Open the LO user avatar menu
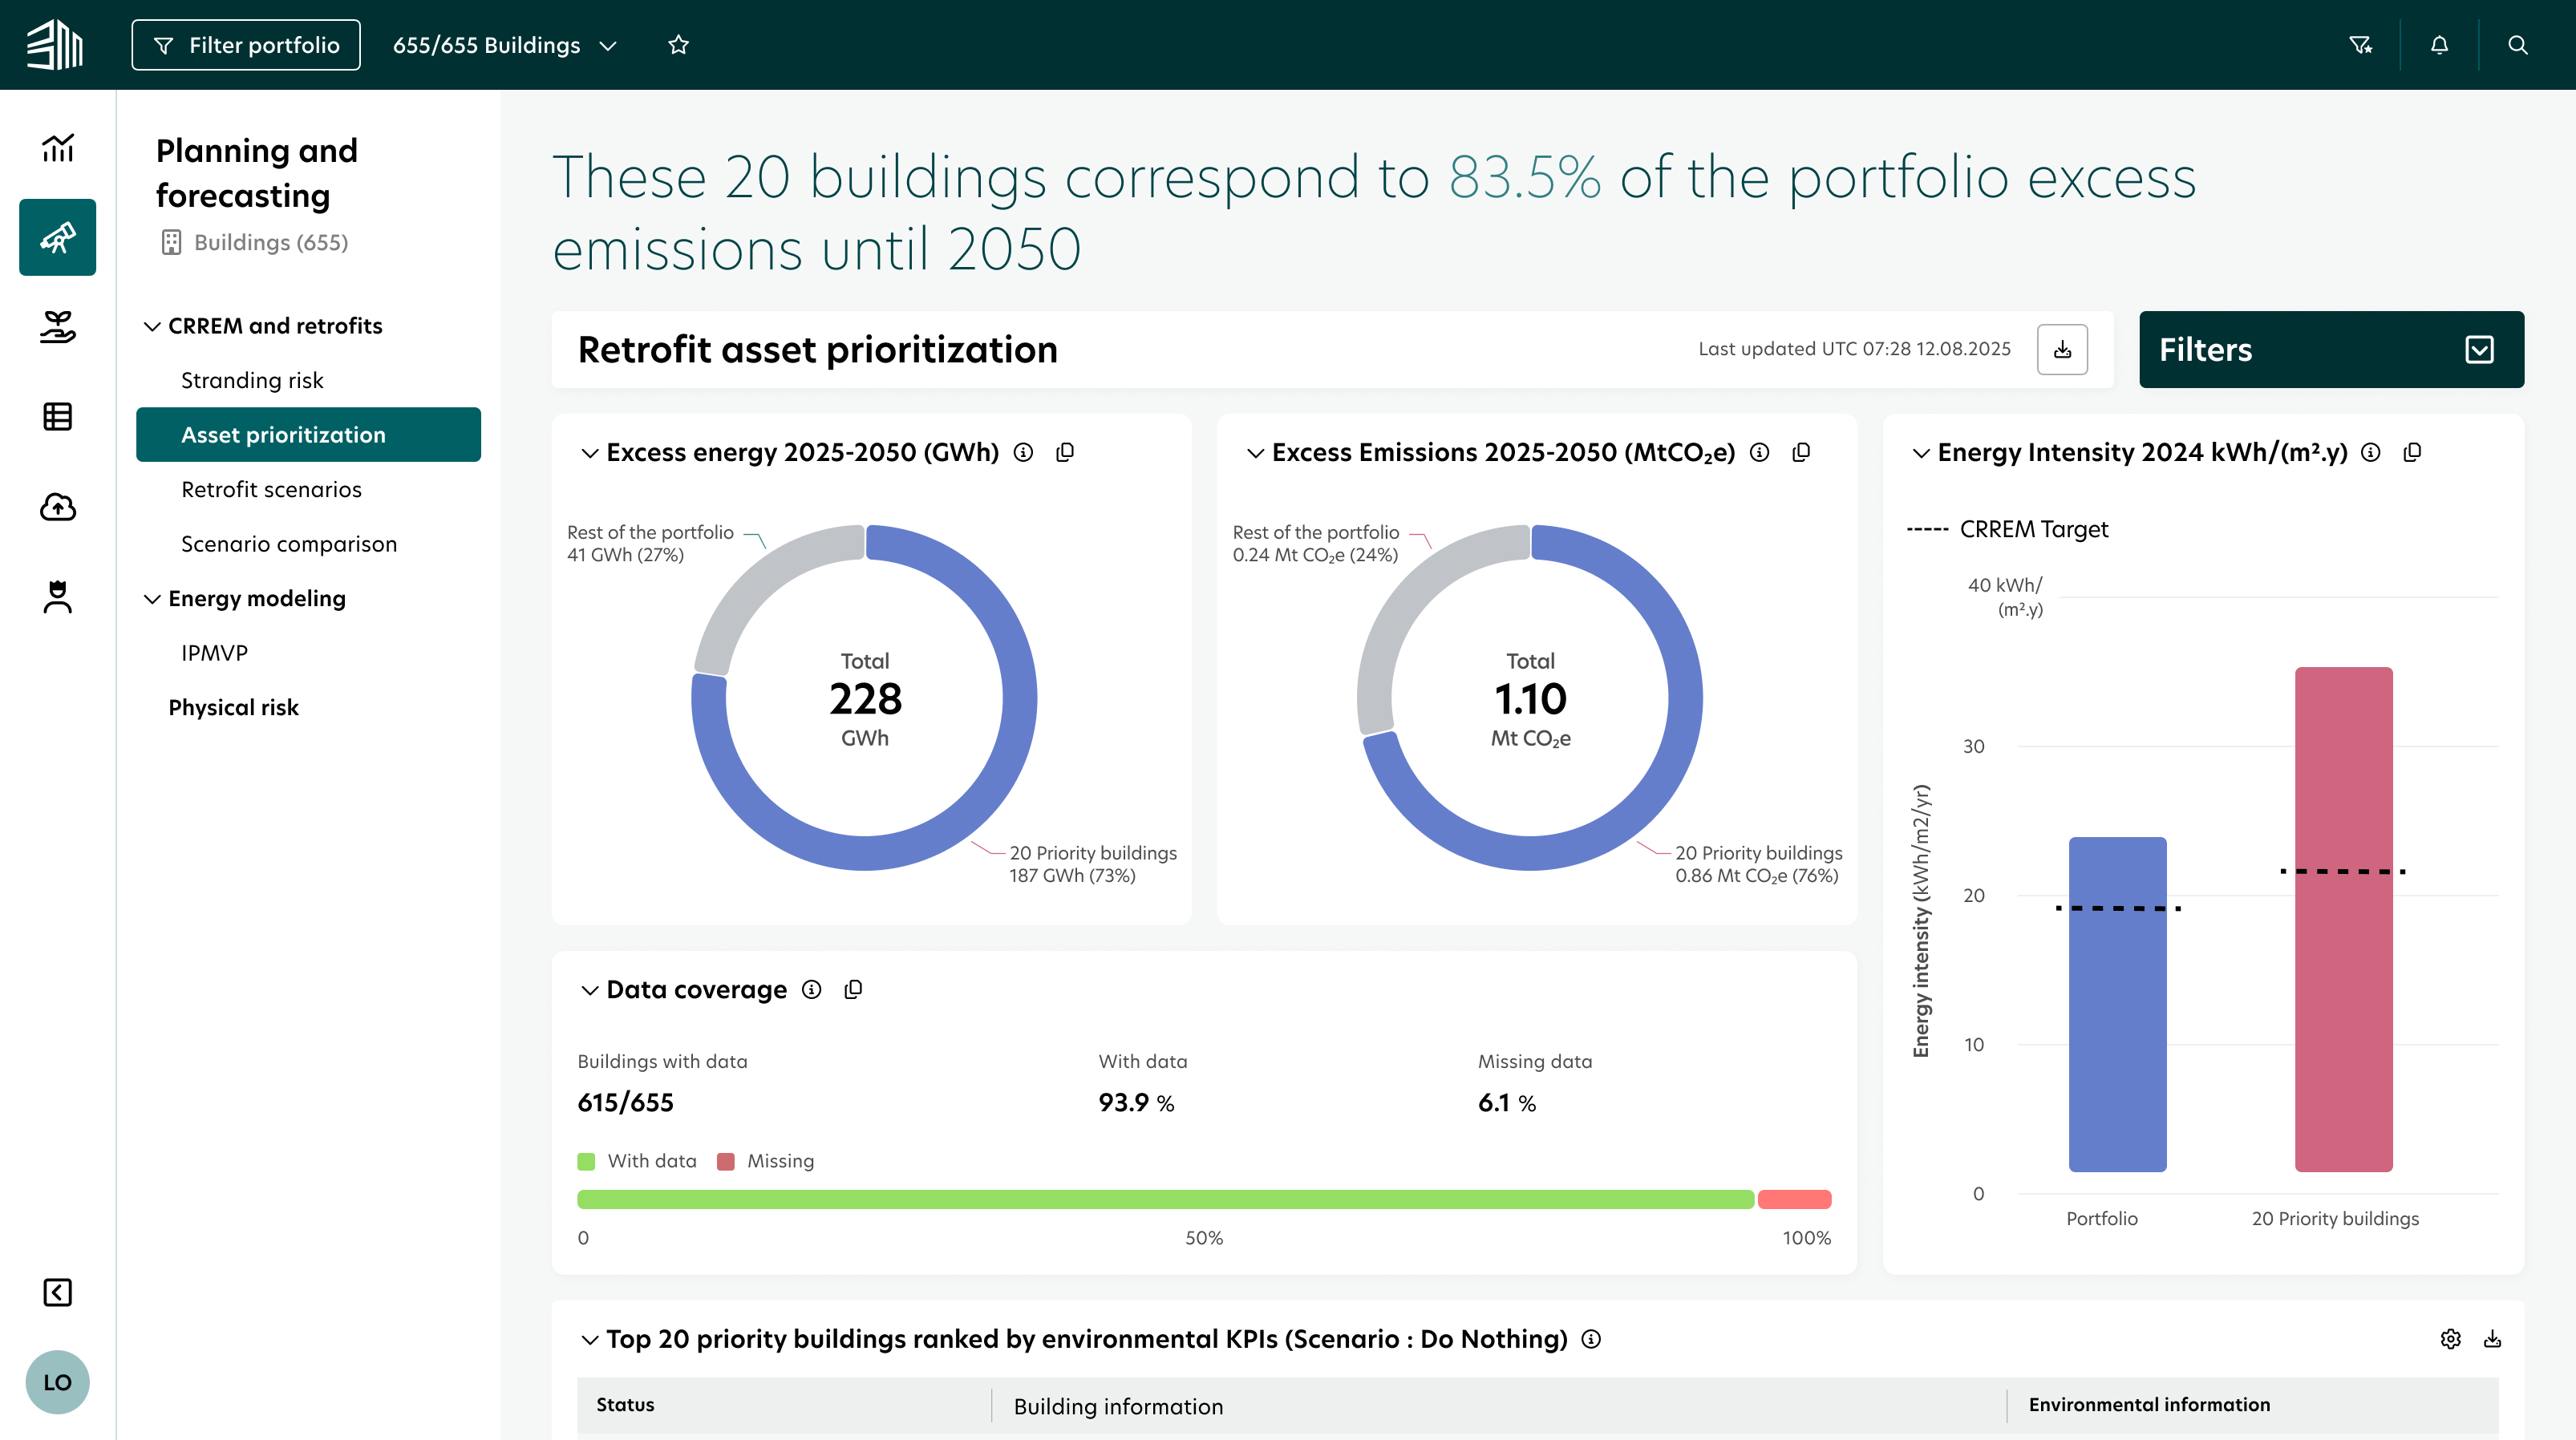This screenshot has height=1440, width=2576. [x=57, y=1382]
